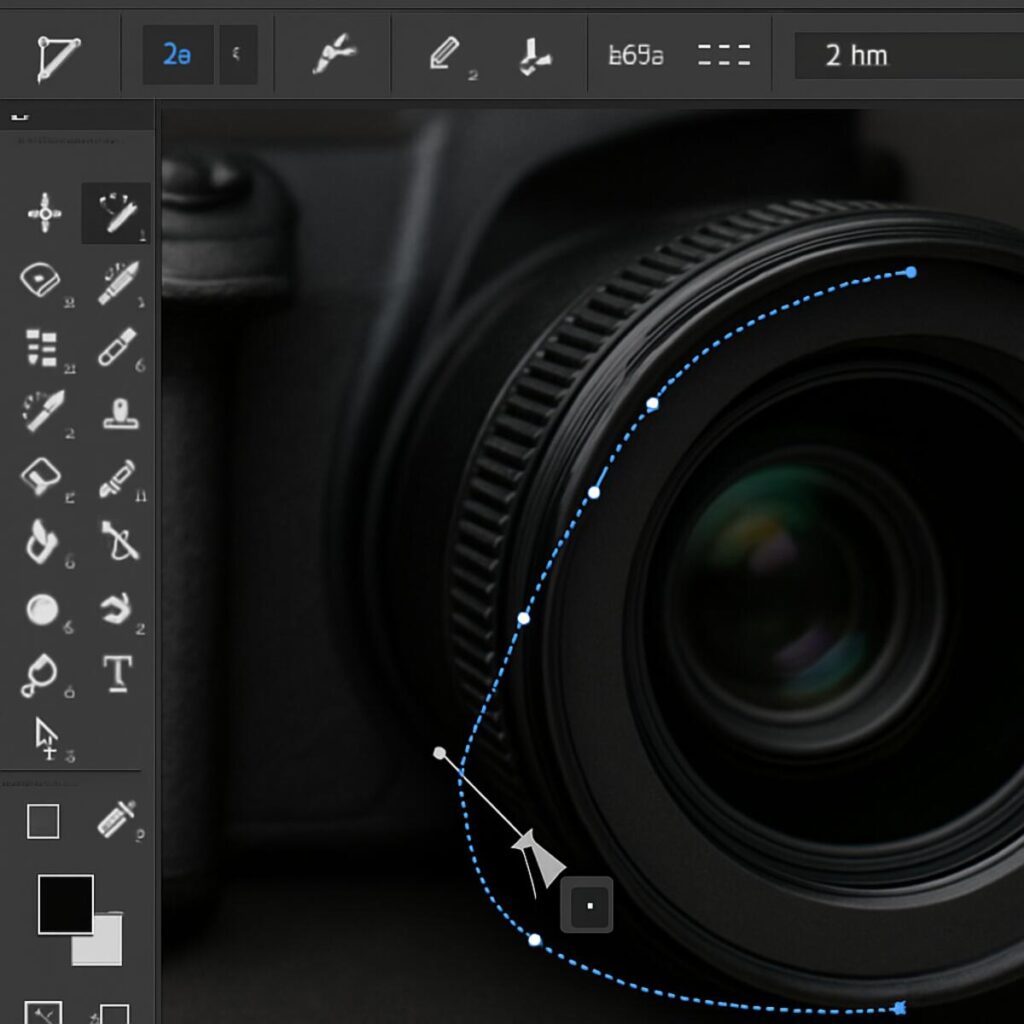Click the bottom-right blue endpoint of the path
This screenshot has width=1024, height=1024.
point(900,1008)
